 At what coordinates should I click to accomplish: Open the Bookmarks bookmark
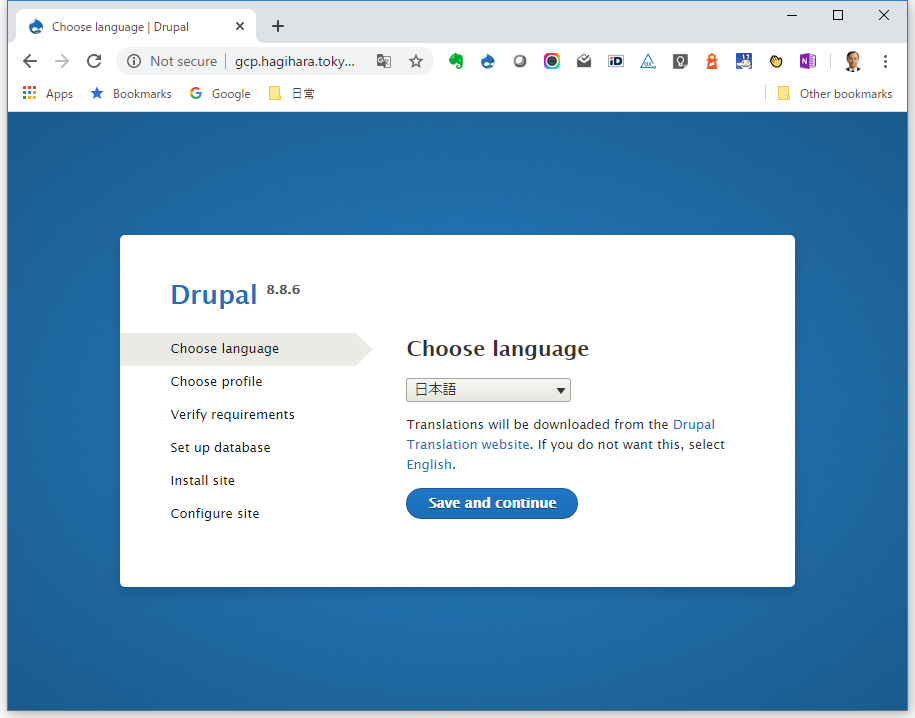click(131, 93)
